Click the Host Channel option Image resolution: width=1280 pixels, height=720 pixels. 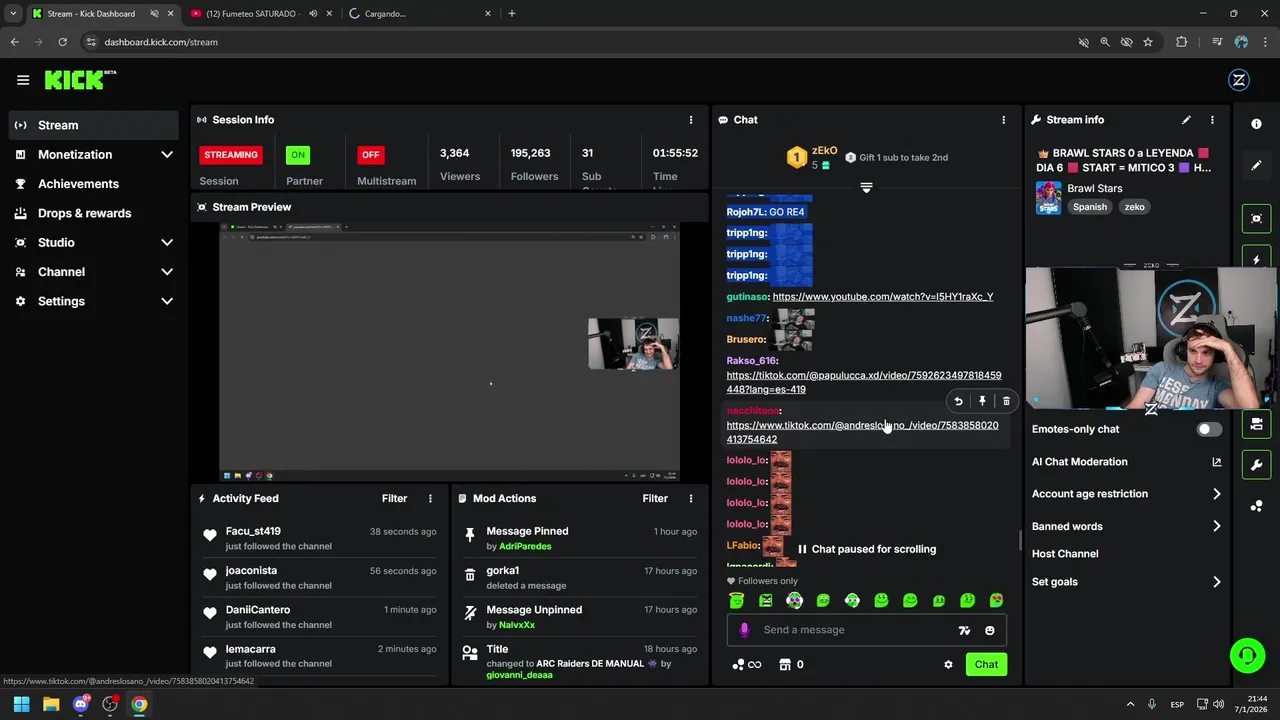click(1065, 554)
